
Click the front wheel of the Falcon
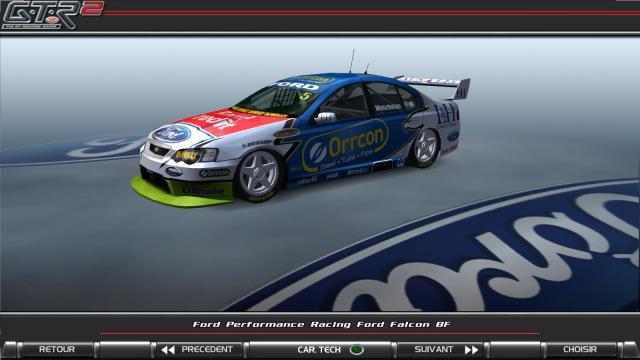(x=259, y=176)
